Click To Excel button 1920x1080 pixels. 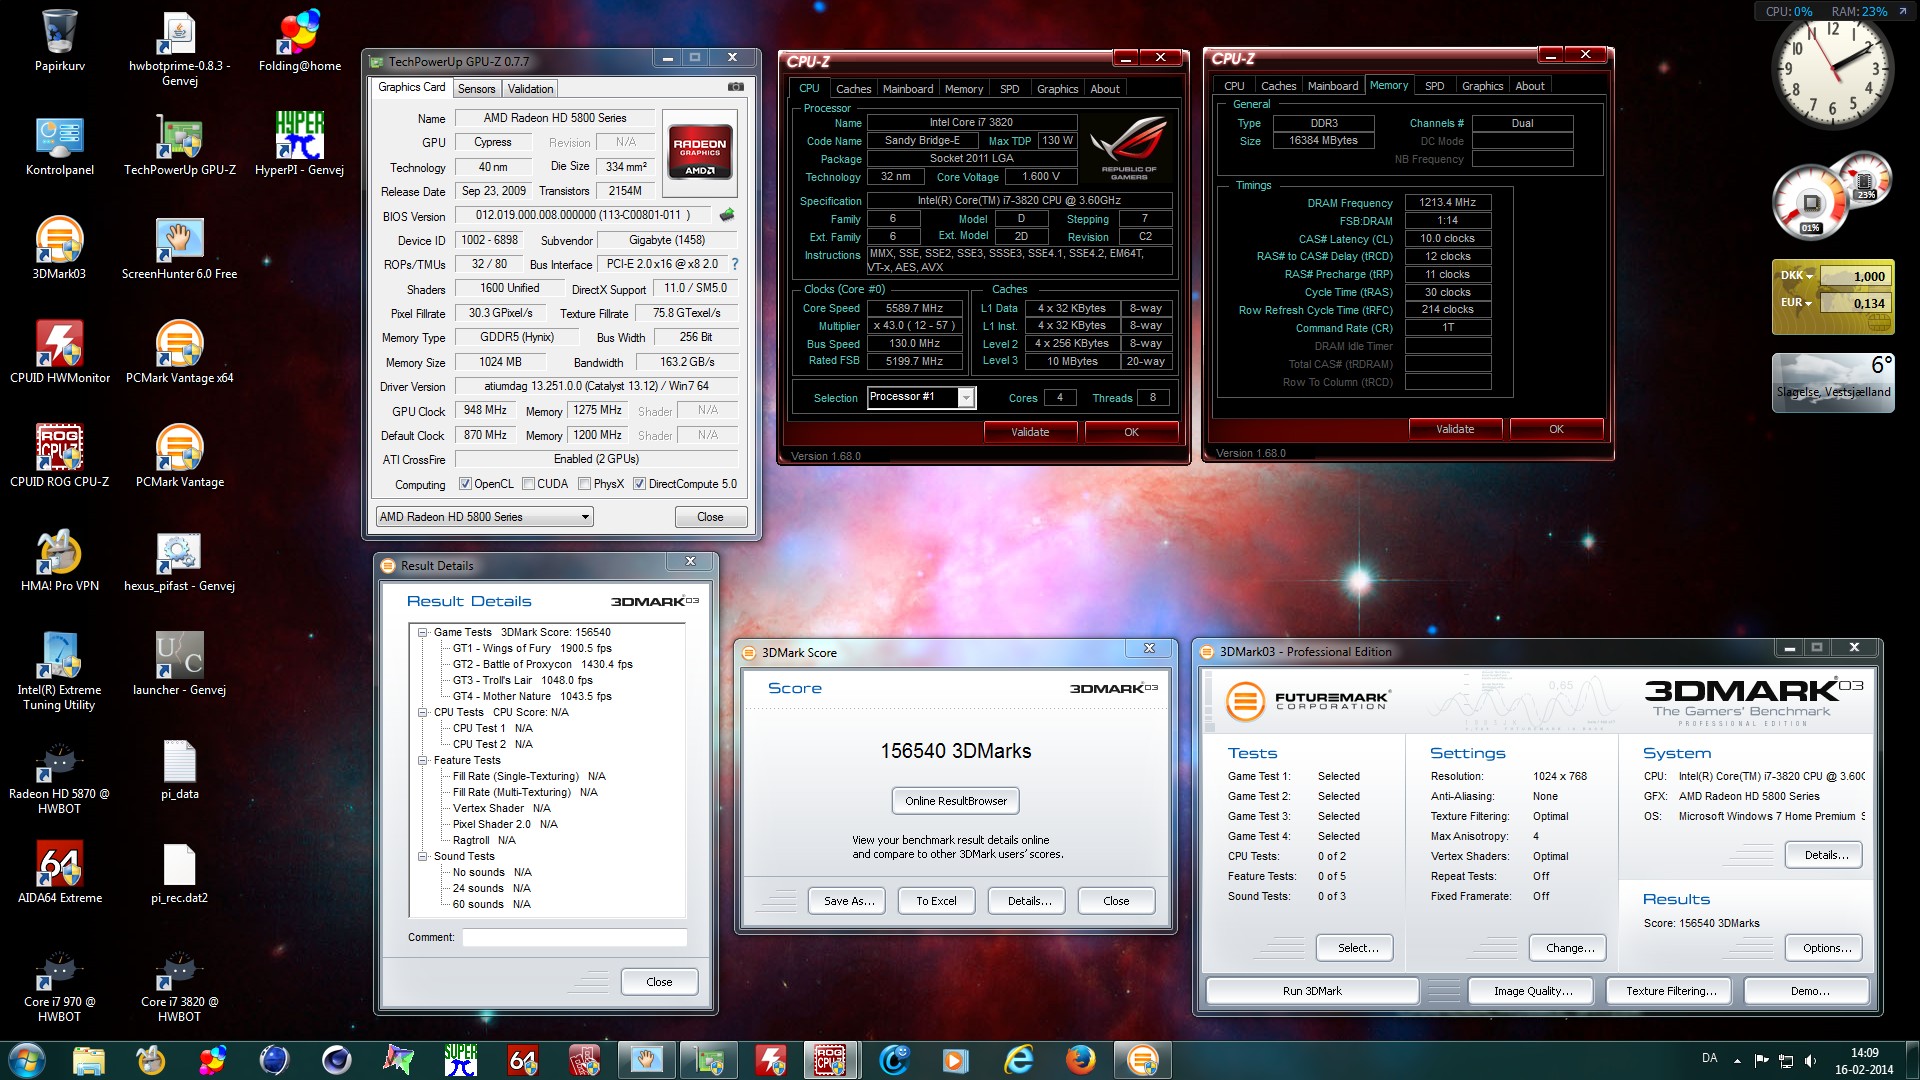[x=936, y=901]
